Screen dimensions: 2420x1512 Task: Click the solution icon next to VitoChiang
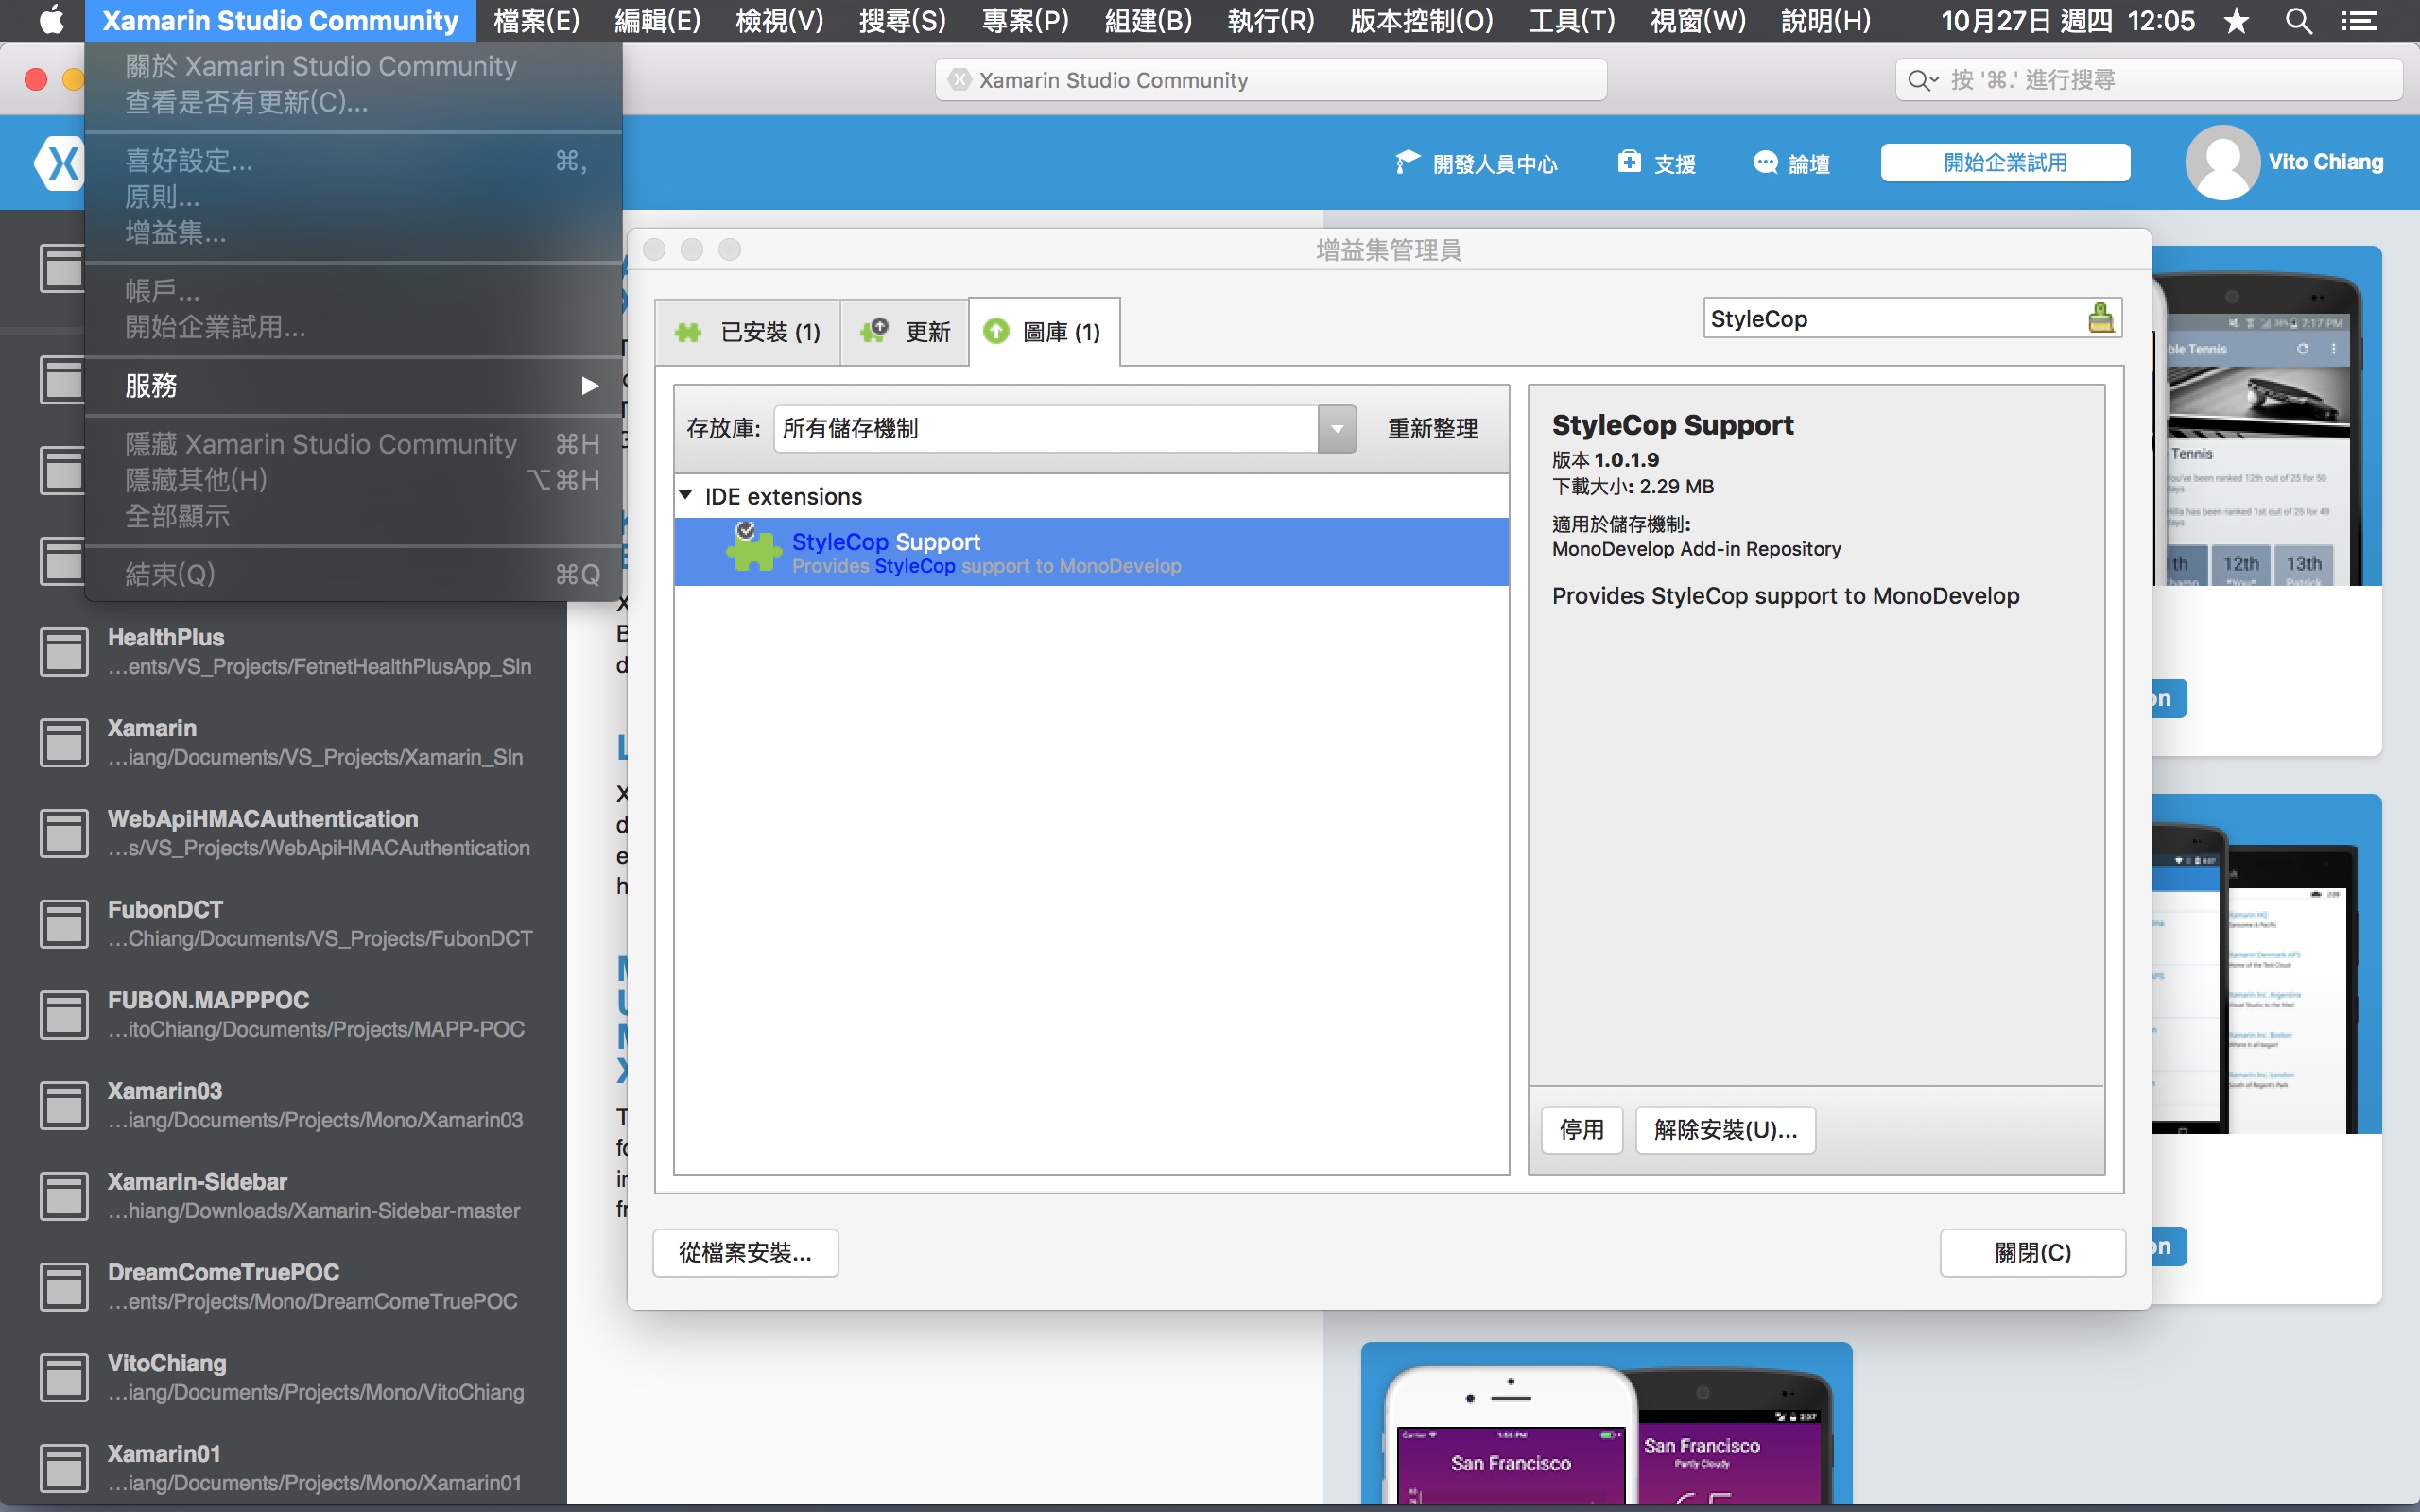64,1377
